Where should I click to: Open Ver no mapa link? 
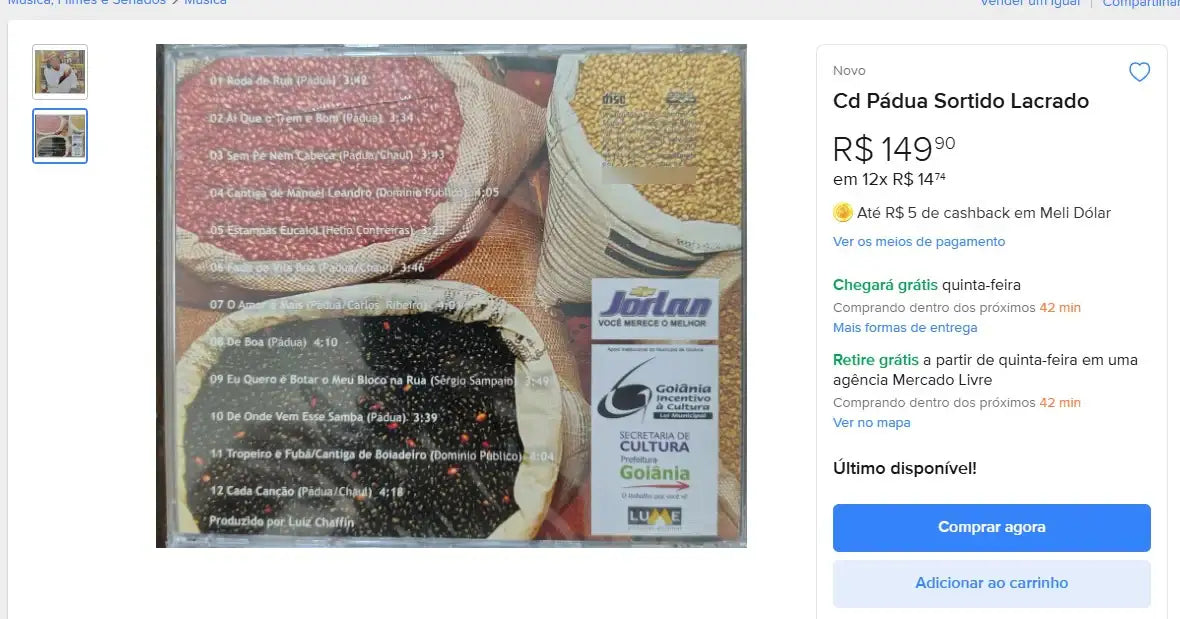pyautogui.click(x=871, y=423)
